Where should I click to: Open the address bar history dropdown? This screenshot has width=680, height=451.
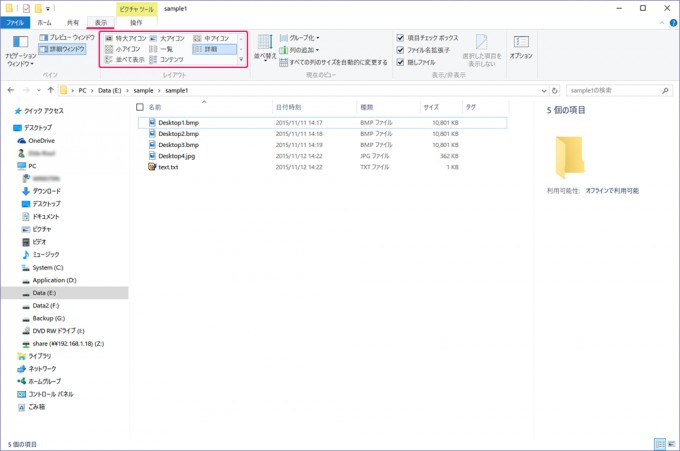coord(544,91)
